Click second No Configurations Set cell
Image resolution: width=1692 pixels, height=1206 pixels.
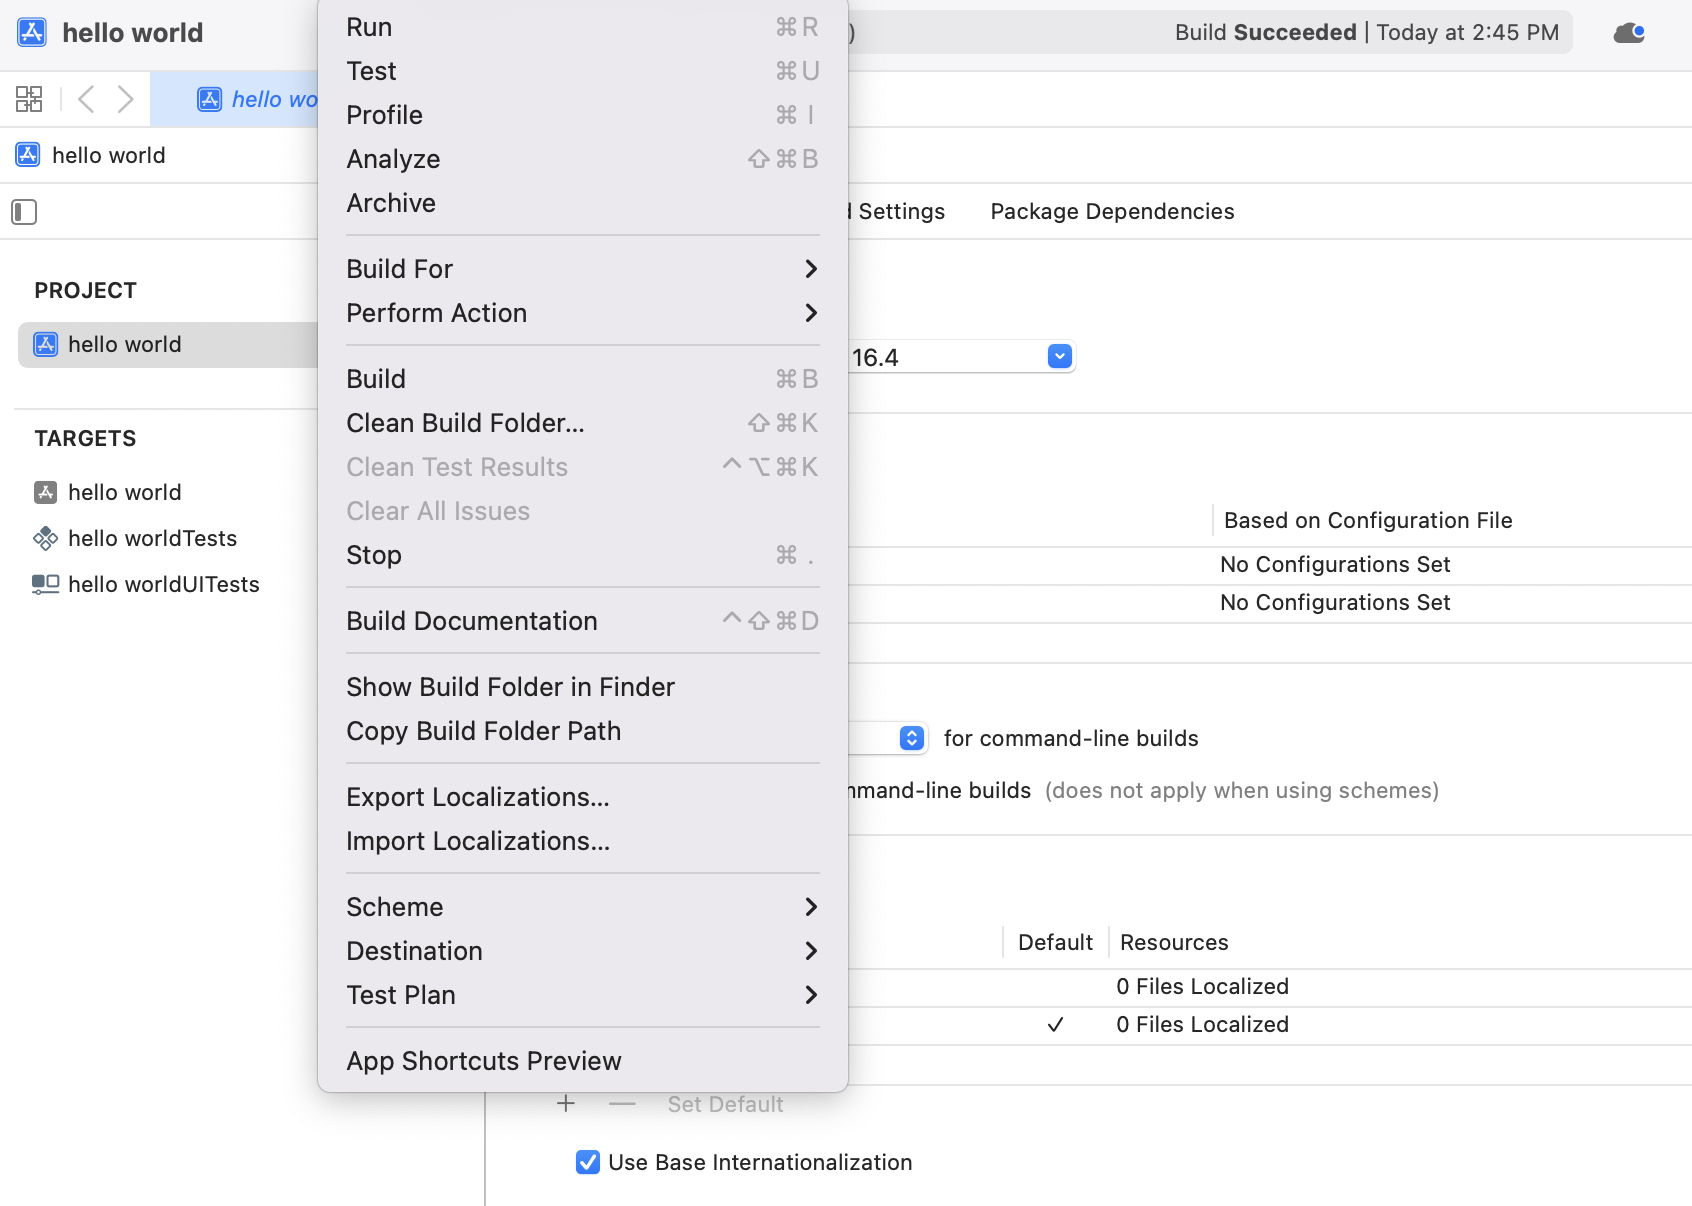point(1335,603)
